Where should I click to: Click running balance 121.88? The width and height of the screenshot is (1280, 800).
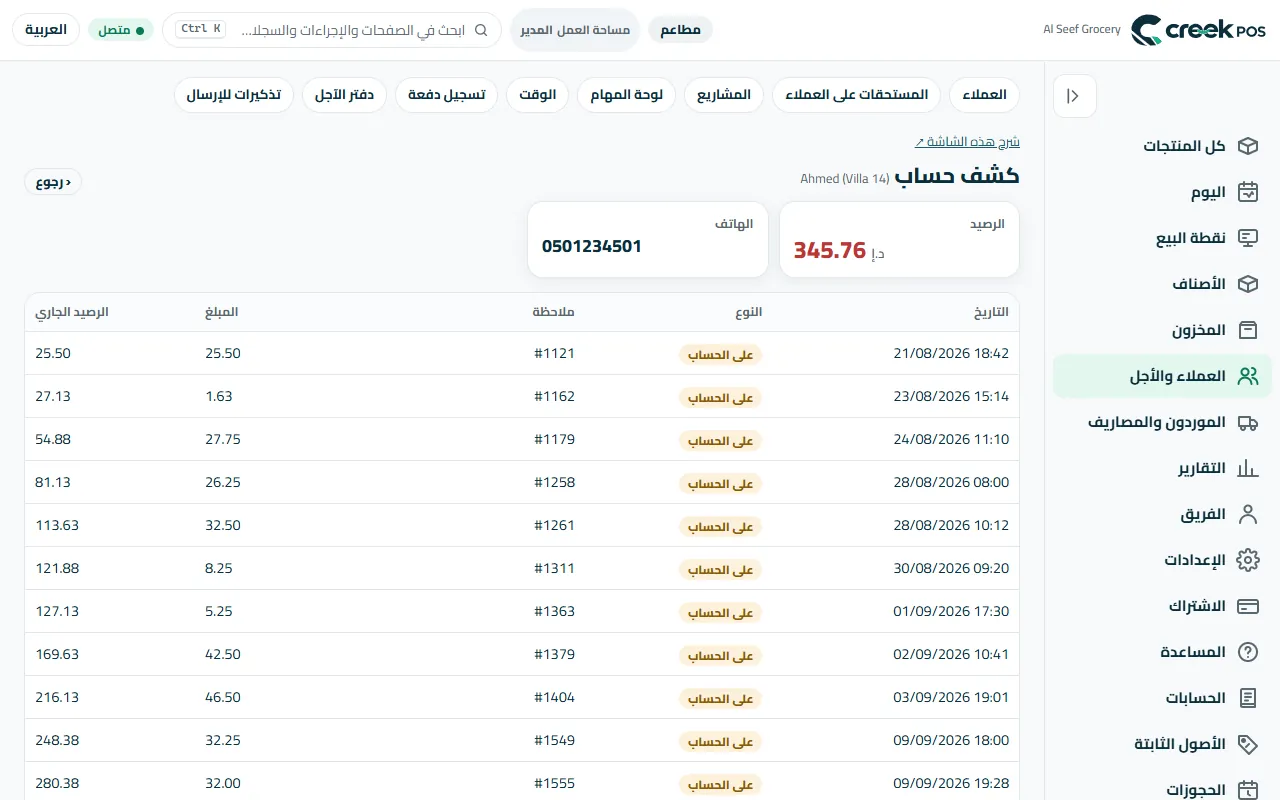pyautogui.click(x=57, y=568)
